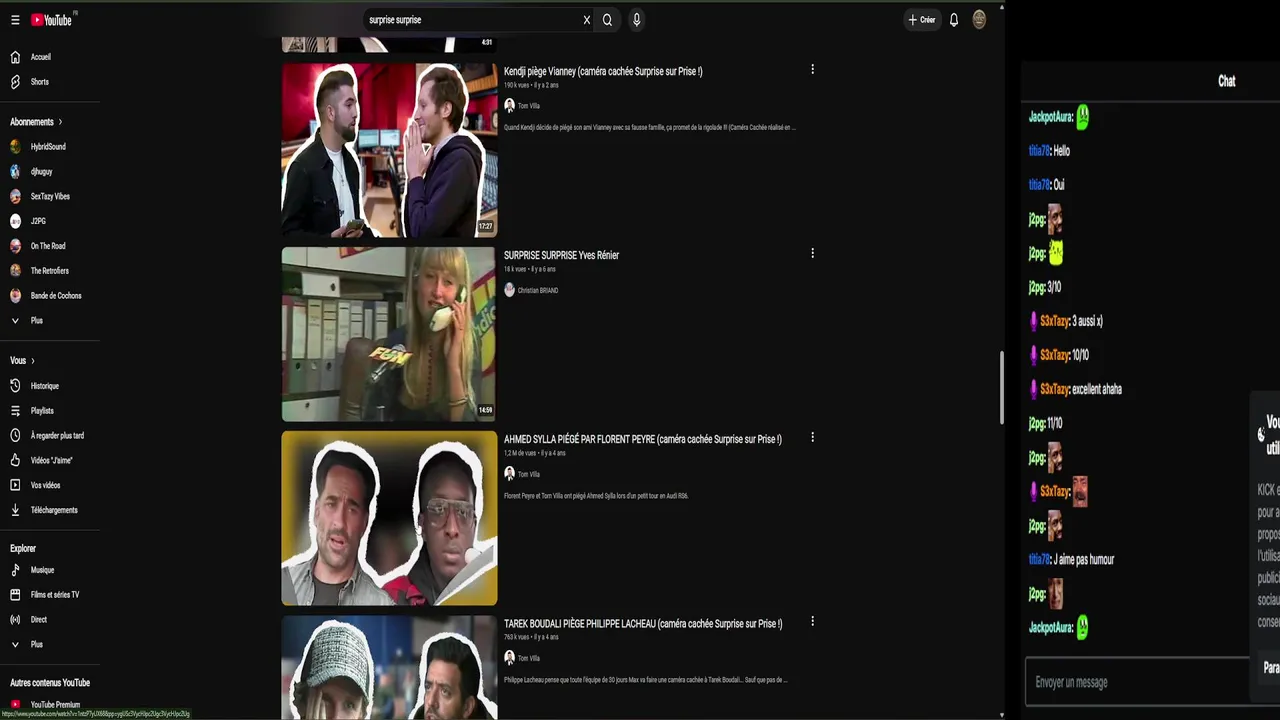The width and height of the screenshot is (1280, 720).
Task: Open options for Yves Rénier video
Action: pos(812,254)
